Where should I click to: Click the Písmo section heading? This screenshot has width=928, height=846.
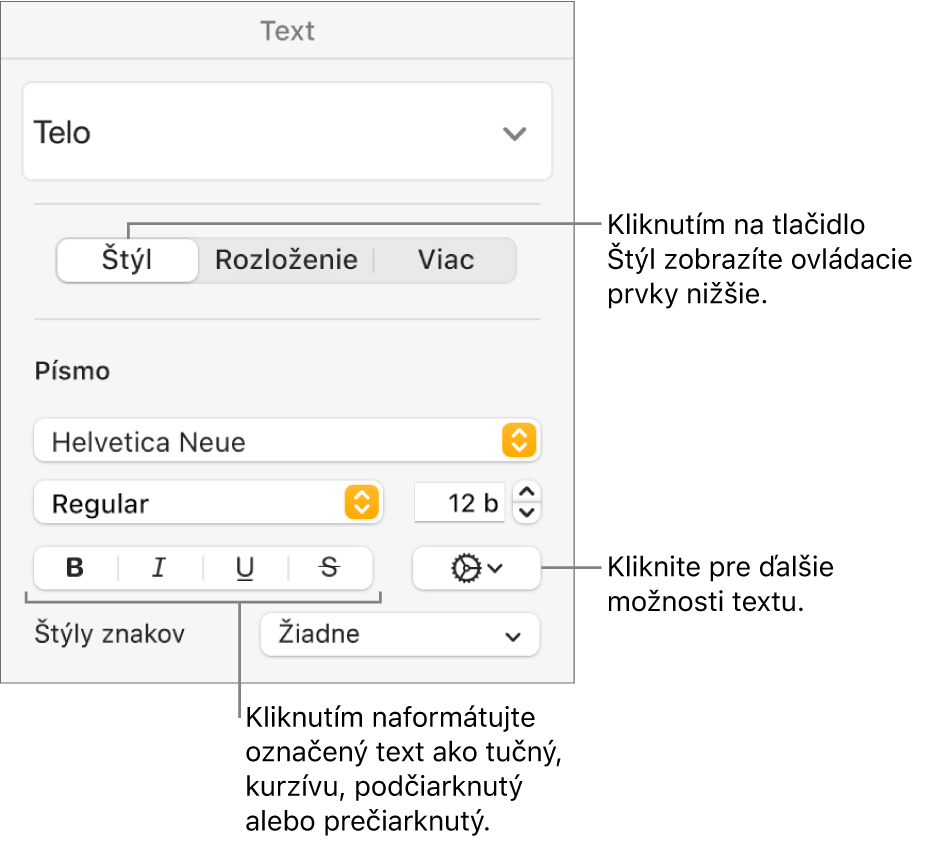coord(72,371)
